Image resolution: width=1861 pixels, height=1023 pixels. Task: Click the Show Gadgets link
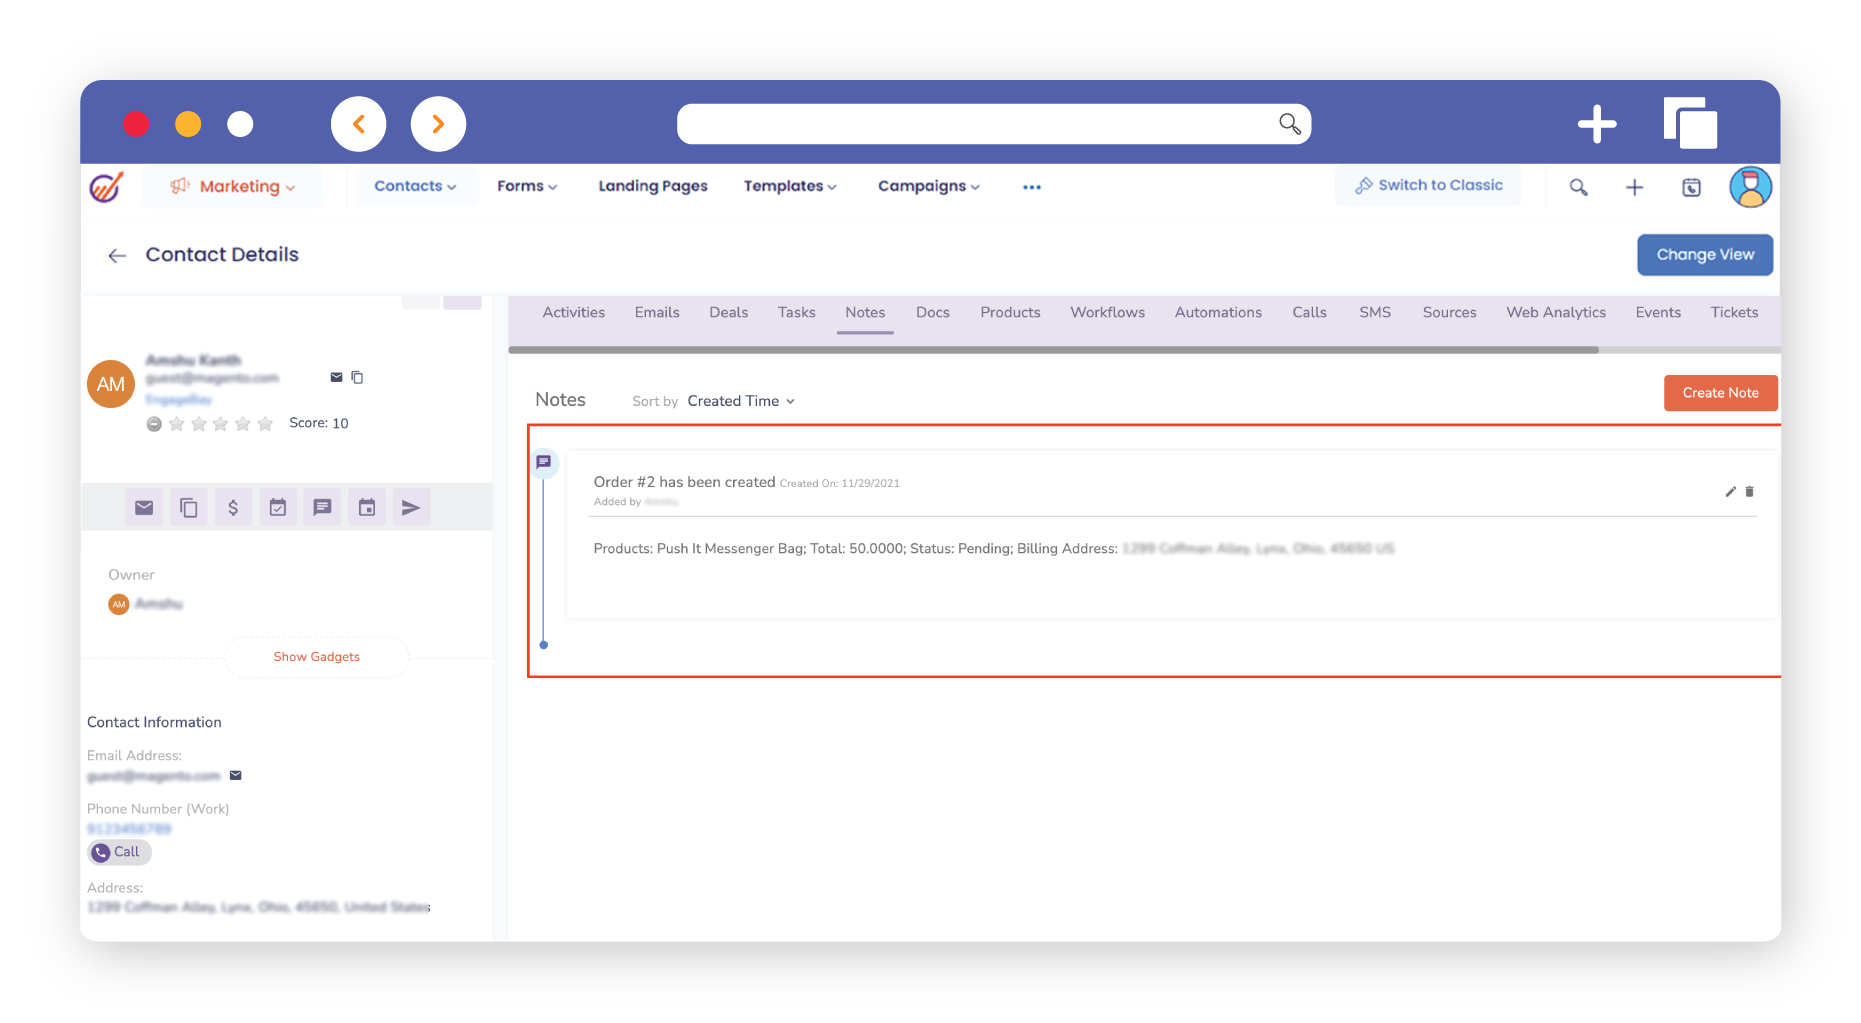[316, 657]
